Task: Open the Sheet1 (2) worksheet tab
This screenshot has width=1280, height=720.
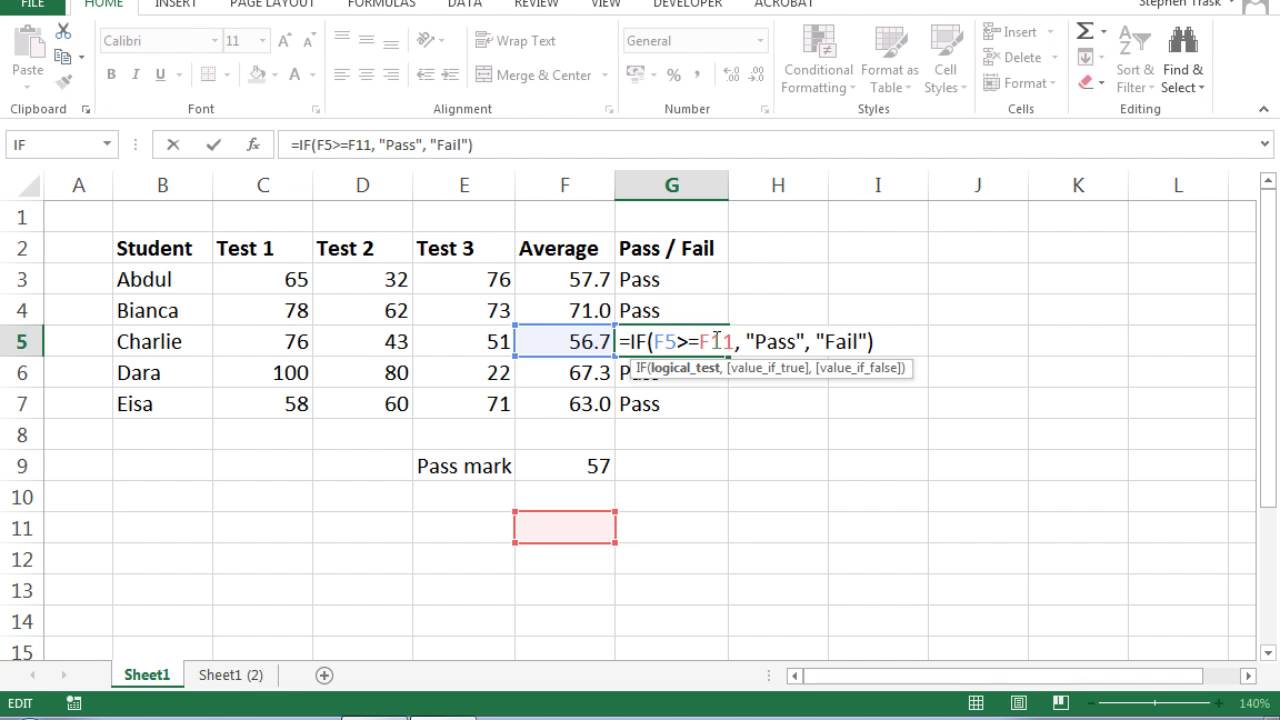Action: (x=231, y=675)
